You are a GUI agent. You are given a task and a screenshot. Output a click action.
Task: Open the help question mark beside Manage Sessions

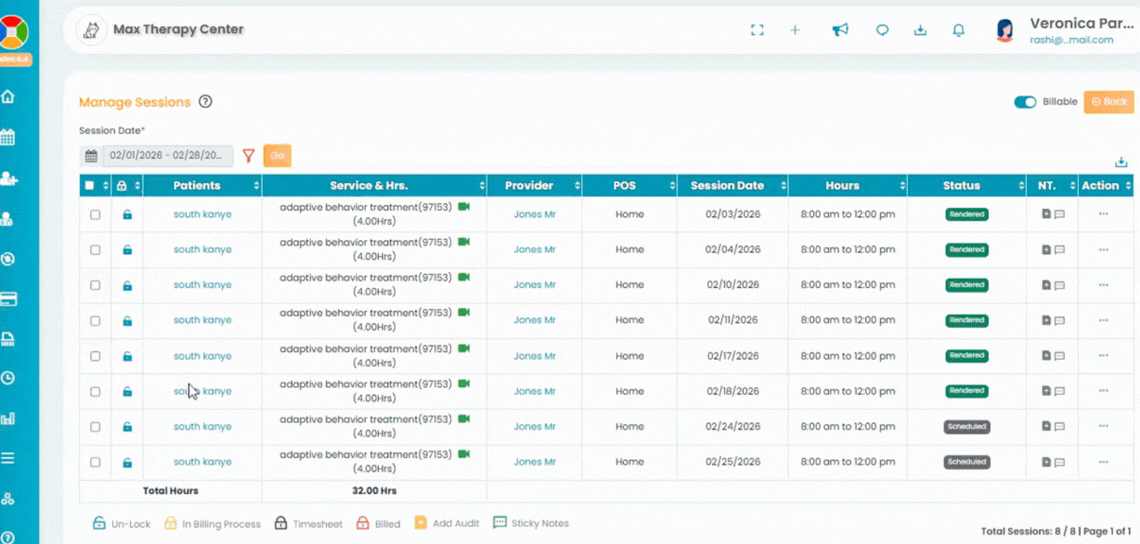point(205,102)
